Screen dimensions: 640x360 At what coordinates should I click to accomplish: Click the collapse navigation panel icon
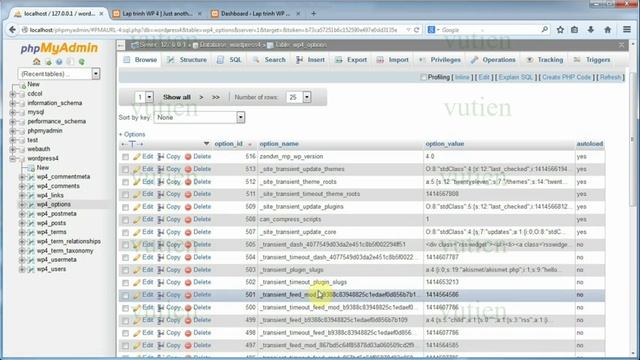point(121,45)
